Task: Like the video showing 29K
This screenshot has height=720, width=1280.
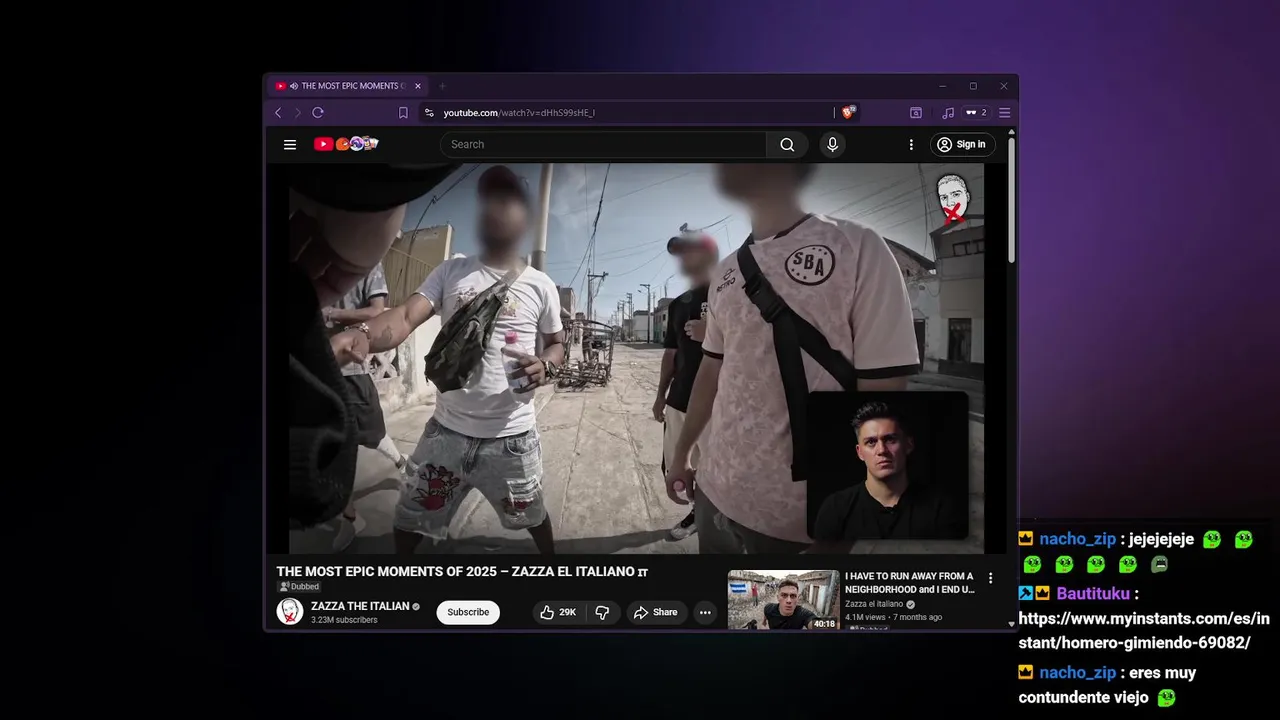Action: [x=558, y=612]
